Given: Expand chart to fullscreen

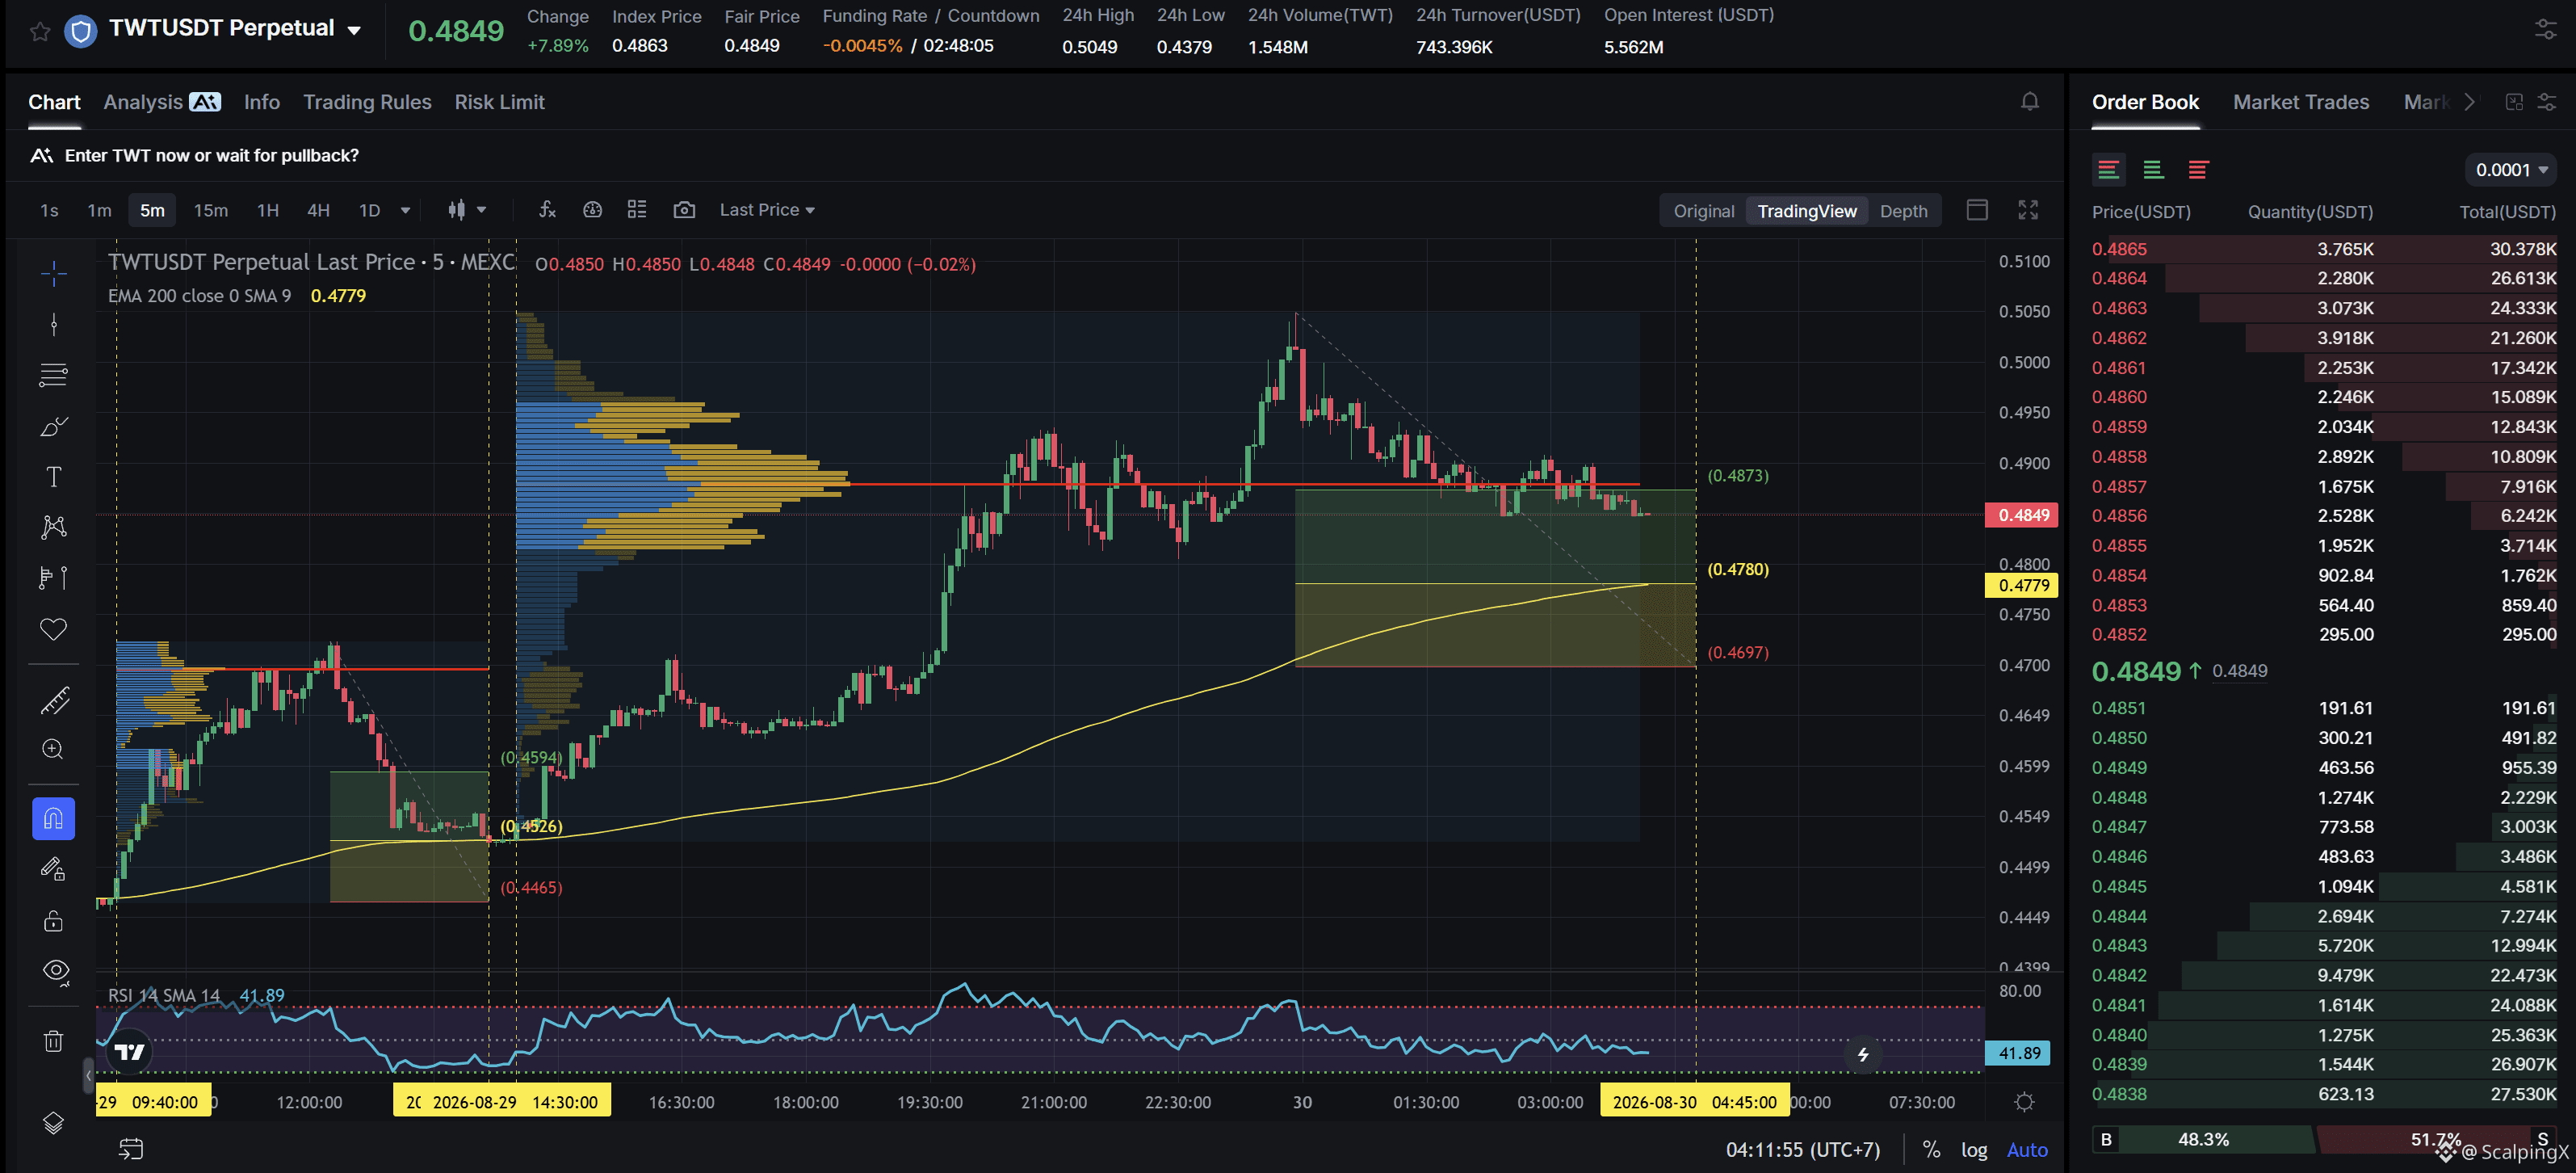Looking at the screenshot, I should 2028,210.
